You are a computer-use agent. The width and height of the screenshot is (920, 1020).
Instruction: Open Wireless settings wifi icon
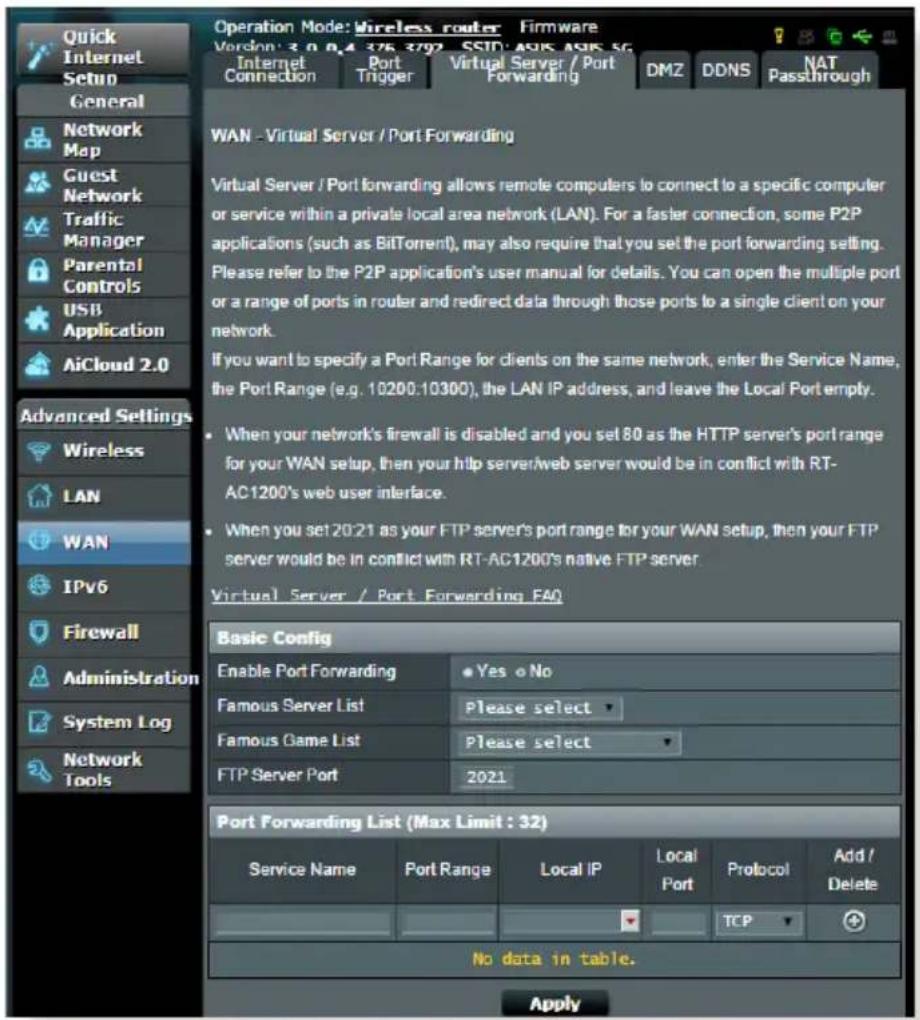pyautogui.click(x=39, y=451)
